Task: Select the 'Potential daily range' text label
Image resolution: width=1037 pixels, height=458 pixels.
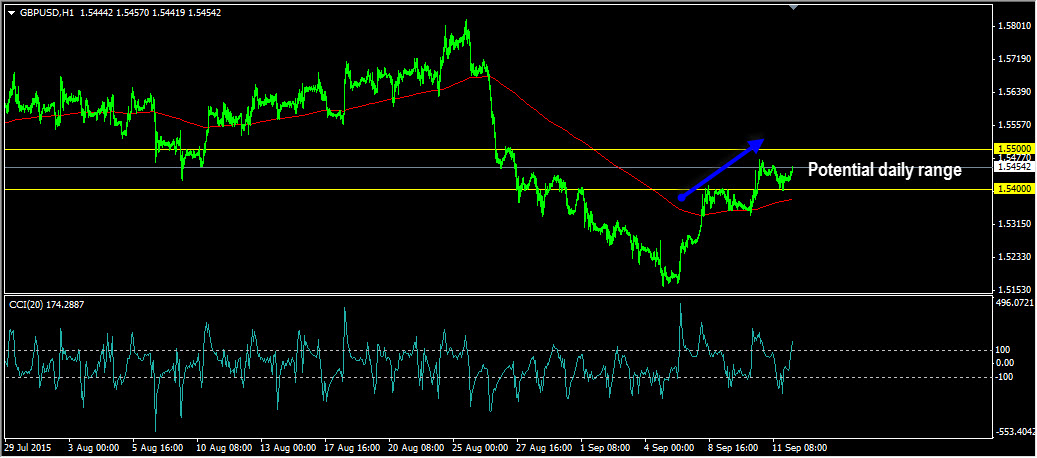Action: 885,170
